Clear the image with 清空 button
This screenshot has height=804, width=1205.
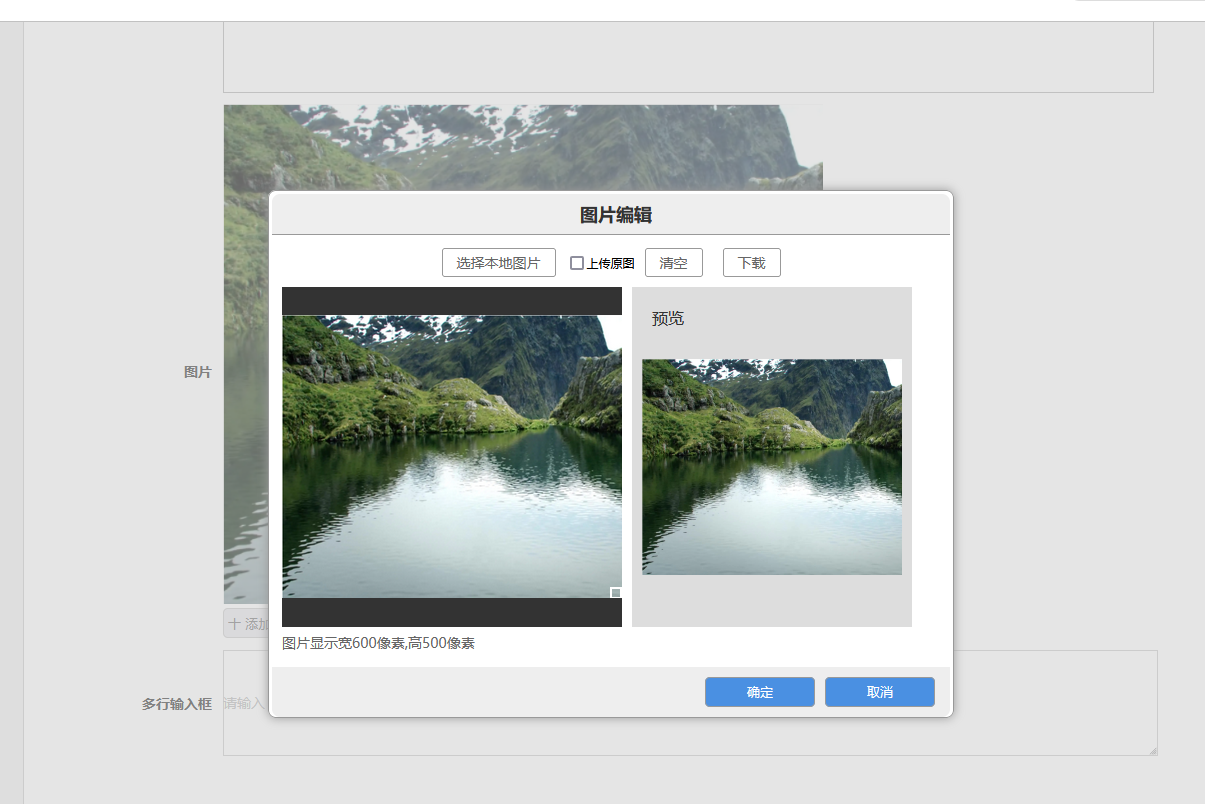[x=673, y=263]
